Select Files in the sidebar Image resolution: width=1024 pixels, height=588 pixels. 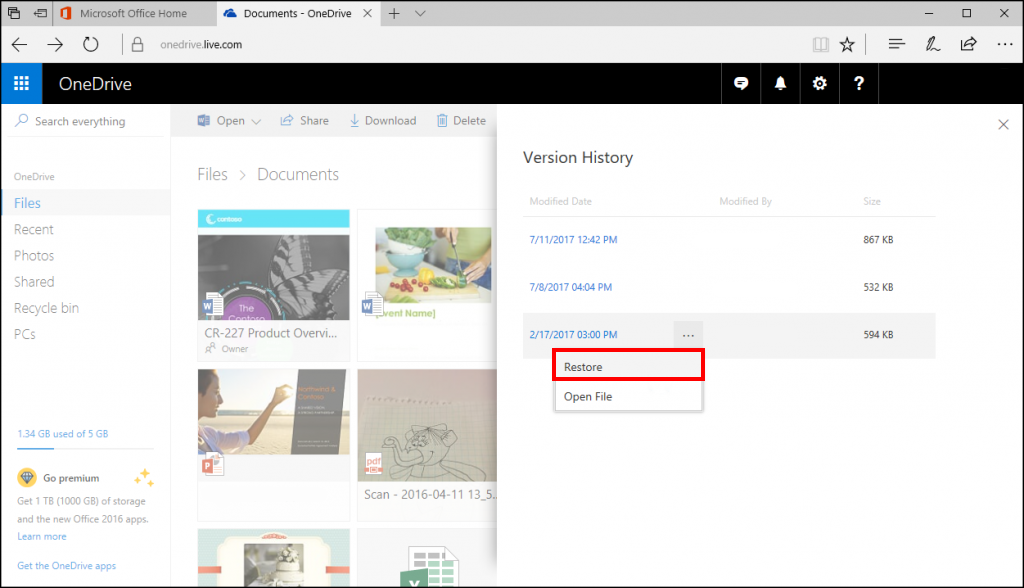pos(86,203)
